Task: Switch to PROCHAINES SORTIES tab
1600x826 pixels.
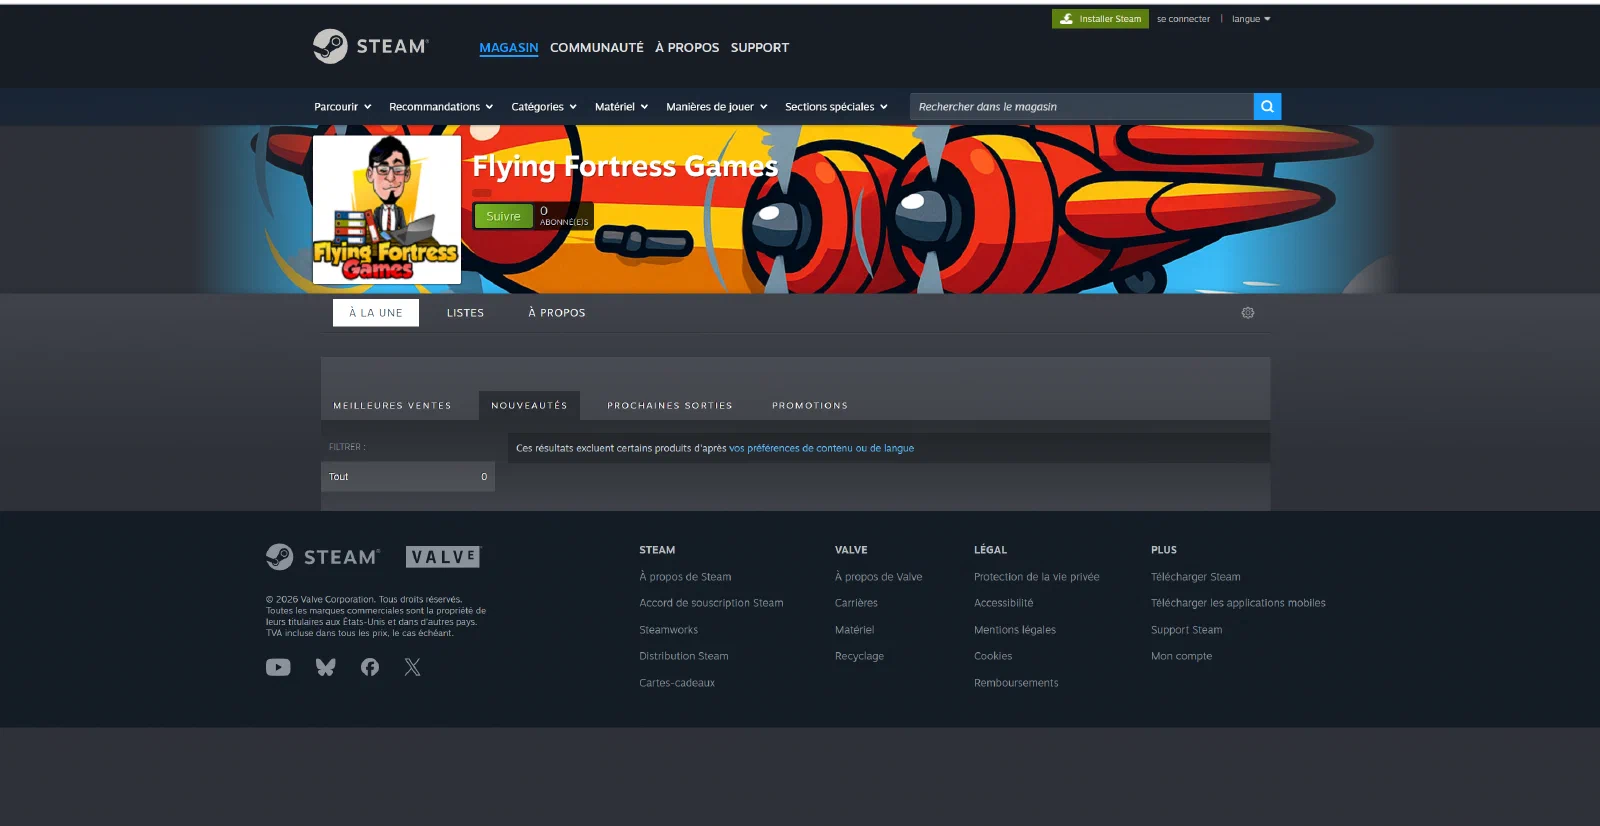Action: (x=670, y=405)
